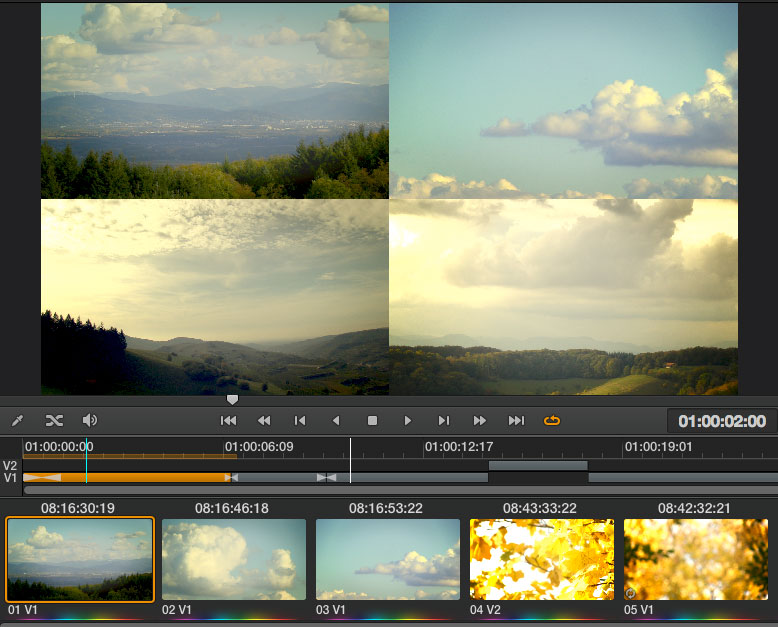Play the timeline forward
Screen dimensions: 778x627
[408, 421]
